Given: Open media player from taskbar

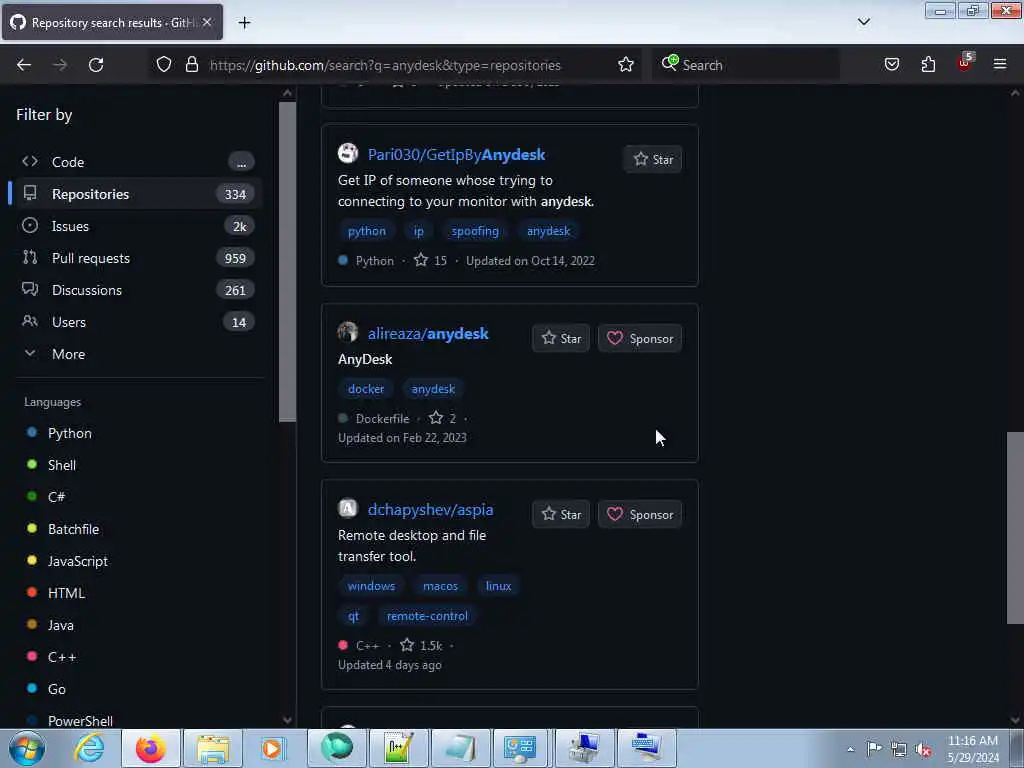Looking at the screenshot, I should click(x=274, y=748).
